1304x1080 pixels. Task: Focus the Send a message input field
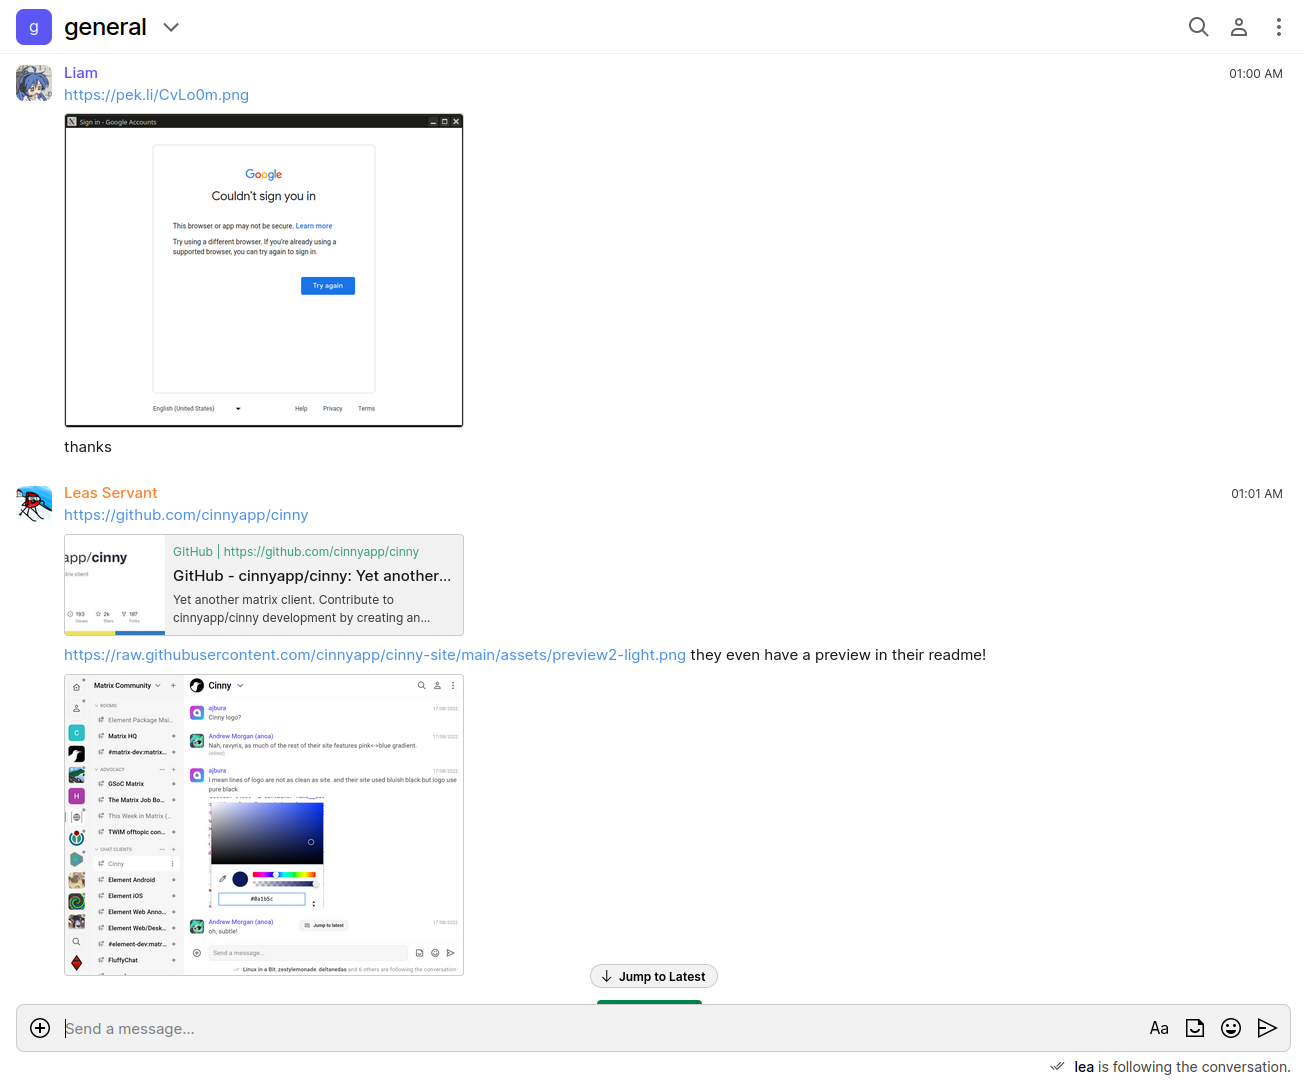point(600,1028)
